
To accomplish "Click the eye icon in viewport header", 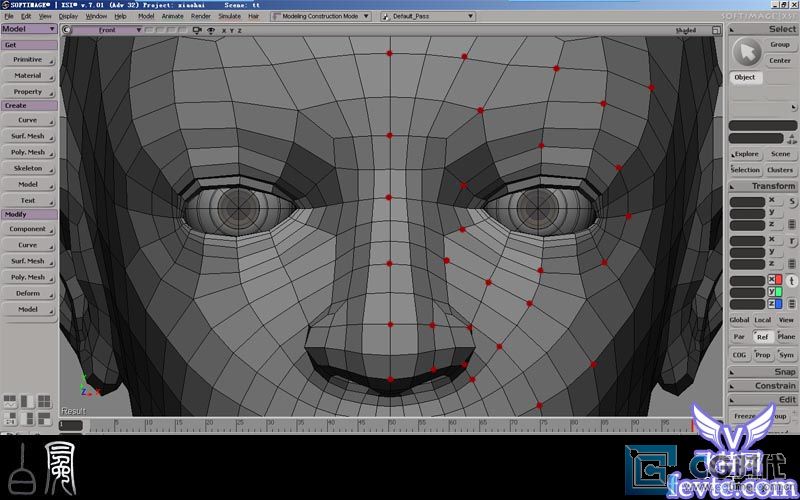I will coord(210,30).
